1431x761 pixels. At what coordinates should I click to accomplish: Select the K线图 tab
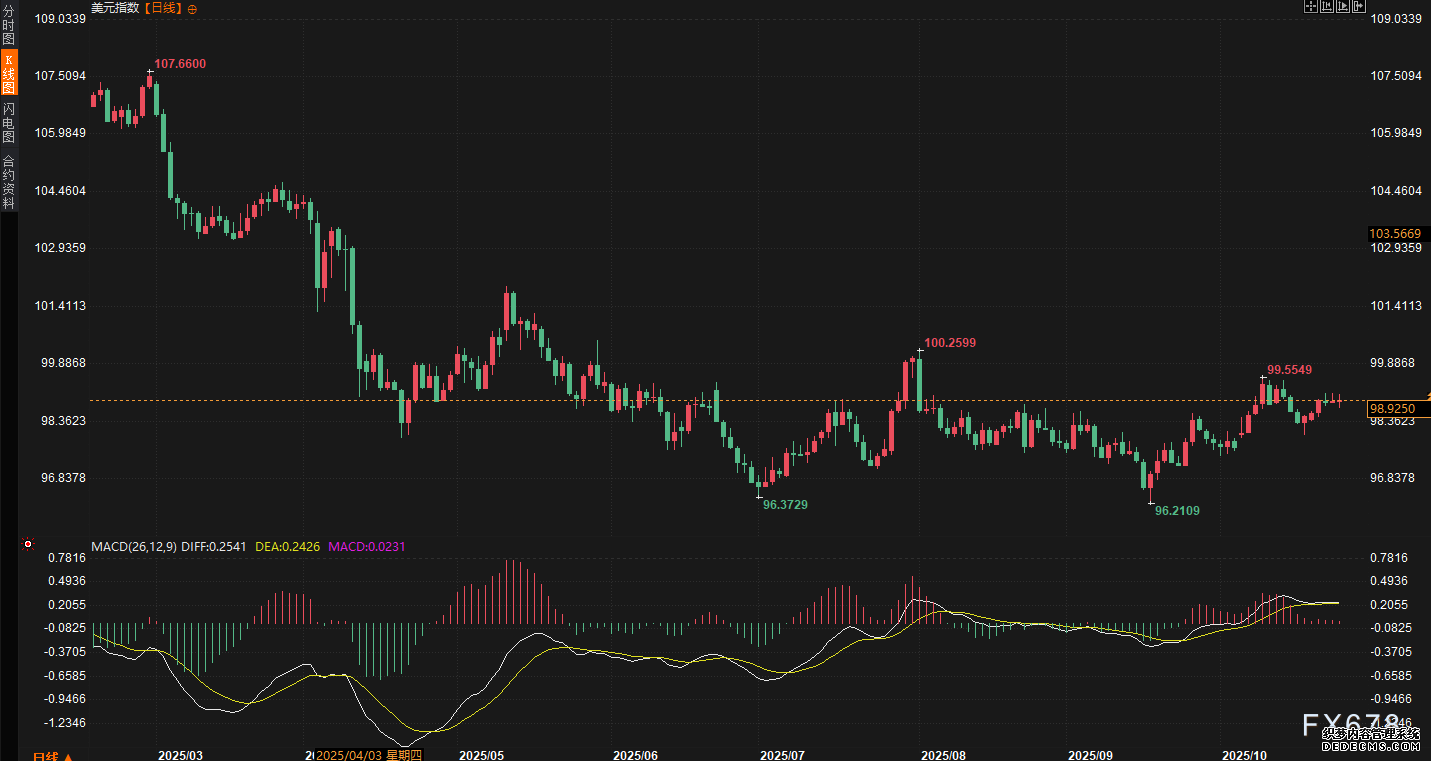point(9,74)
